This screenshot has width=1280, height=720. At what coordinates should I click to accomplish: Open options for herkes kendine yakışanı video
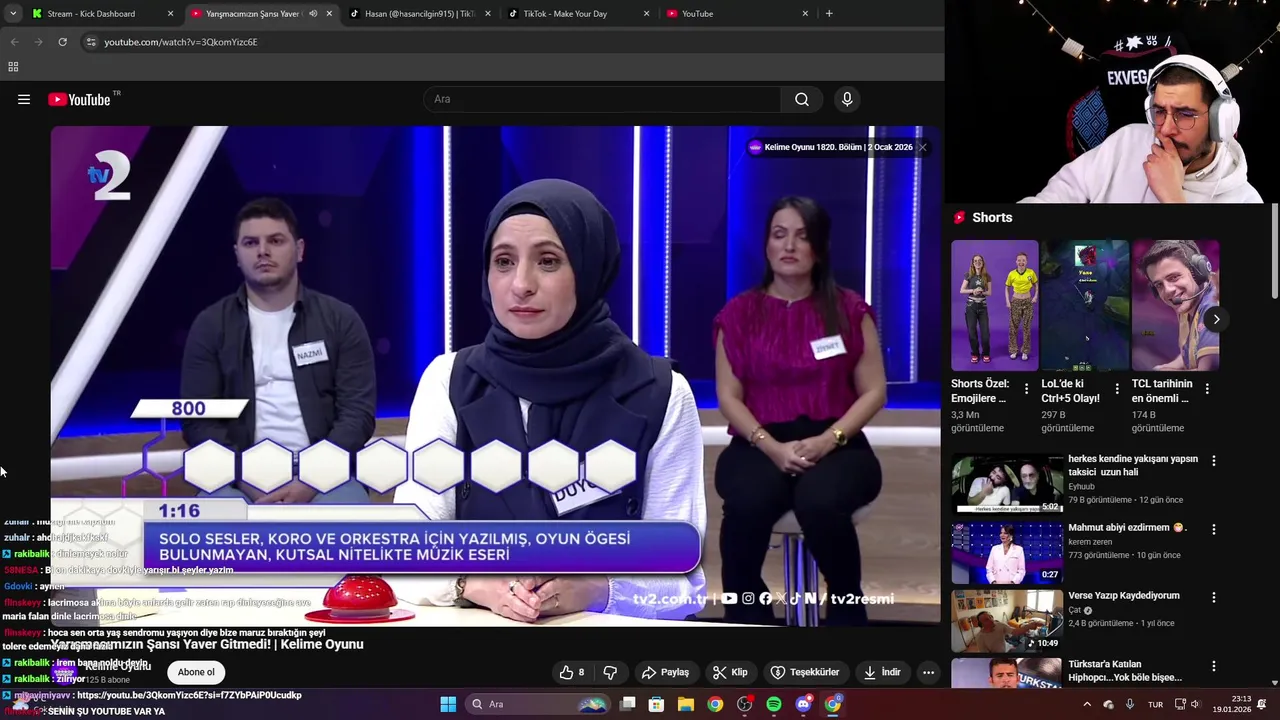point(1214,461)
